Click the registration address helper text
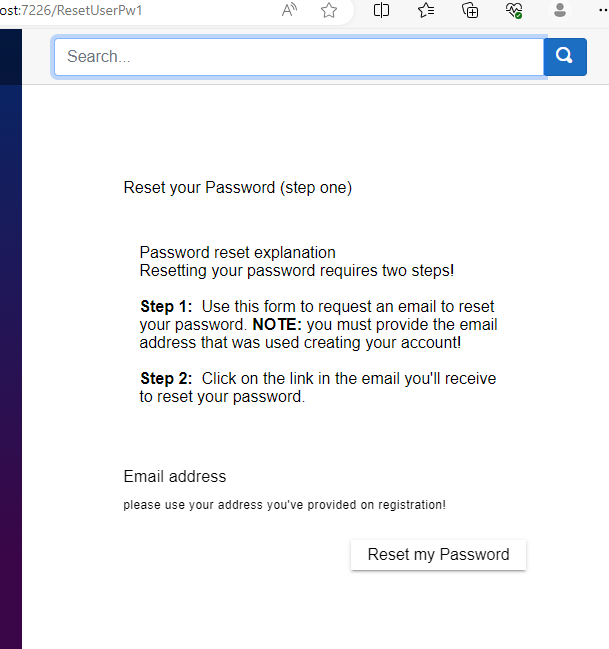 click(x=284, y=505)
